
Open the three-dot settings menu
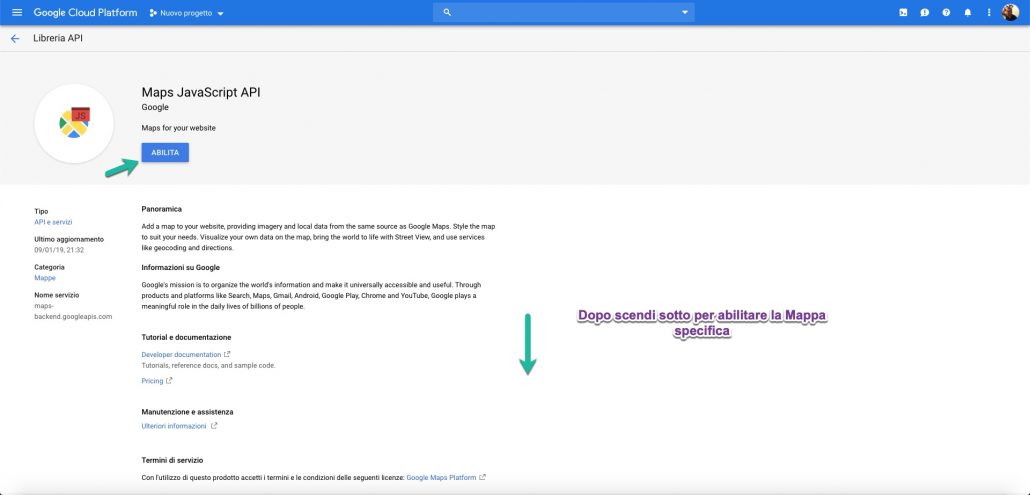click(989, 12)
